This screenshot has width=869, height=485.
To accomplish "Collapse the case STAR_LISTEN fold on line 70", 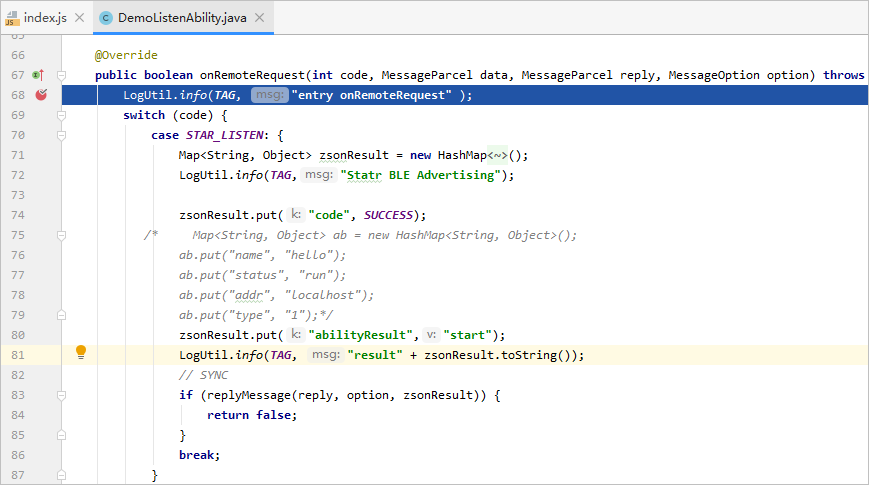I will point(62,135).
